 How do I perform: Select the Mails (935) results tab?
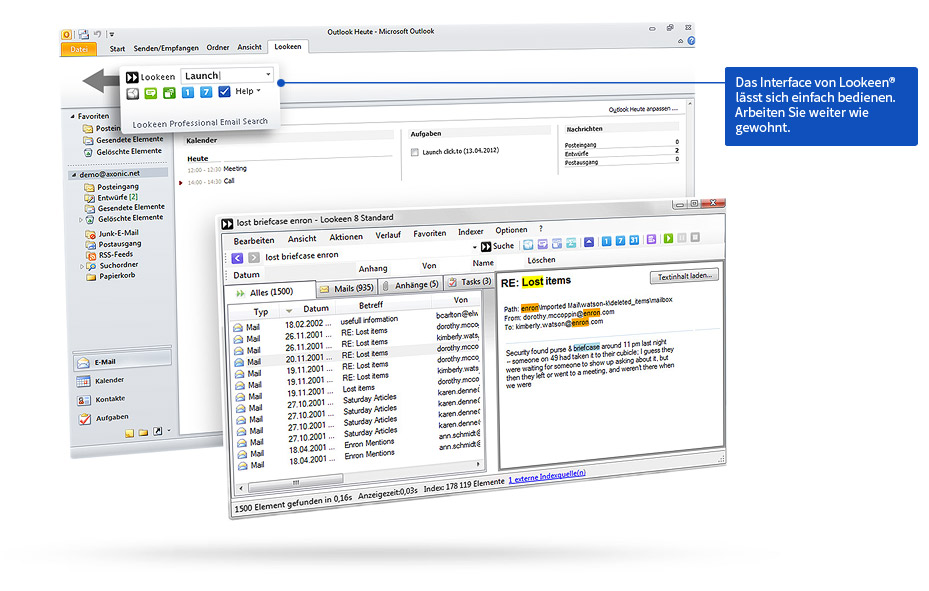(347, 288)
